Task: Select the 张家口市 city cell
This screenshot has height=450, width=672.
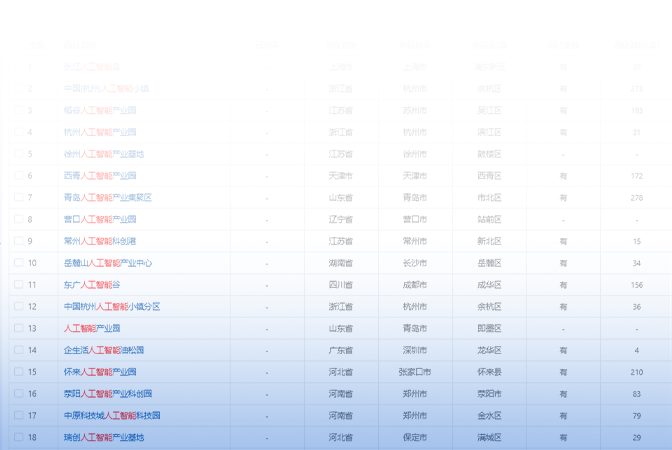Action: pyautogui.click(x=415, y=372)
